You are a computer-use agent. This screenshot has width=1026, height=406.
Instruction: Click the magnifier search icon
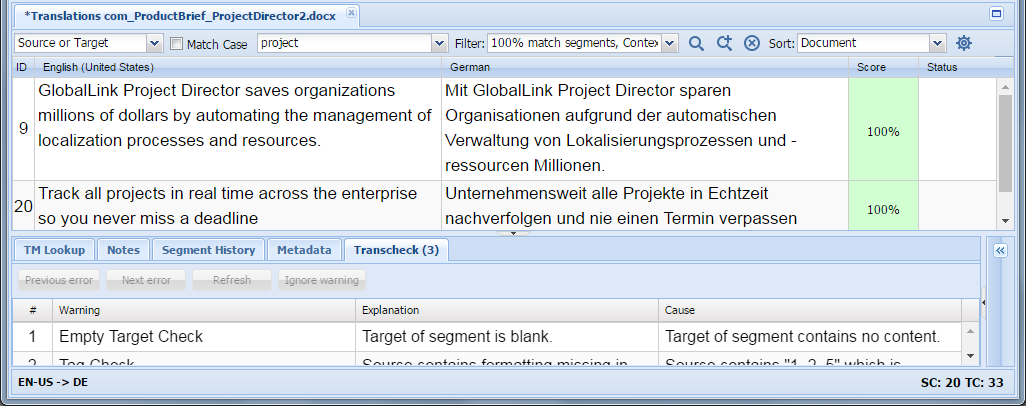tap(696, 43)
